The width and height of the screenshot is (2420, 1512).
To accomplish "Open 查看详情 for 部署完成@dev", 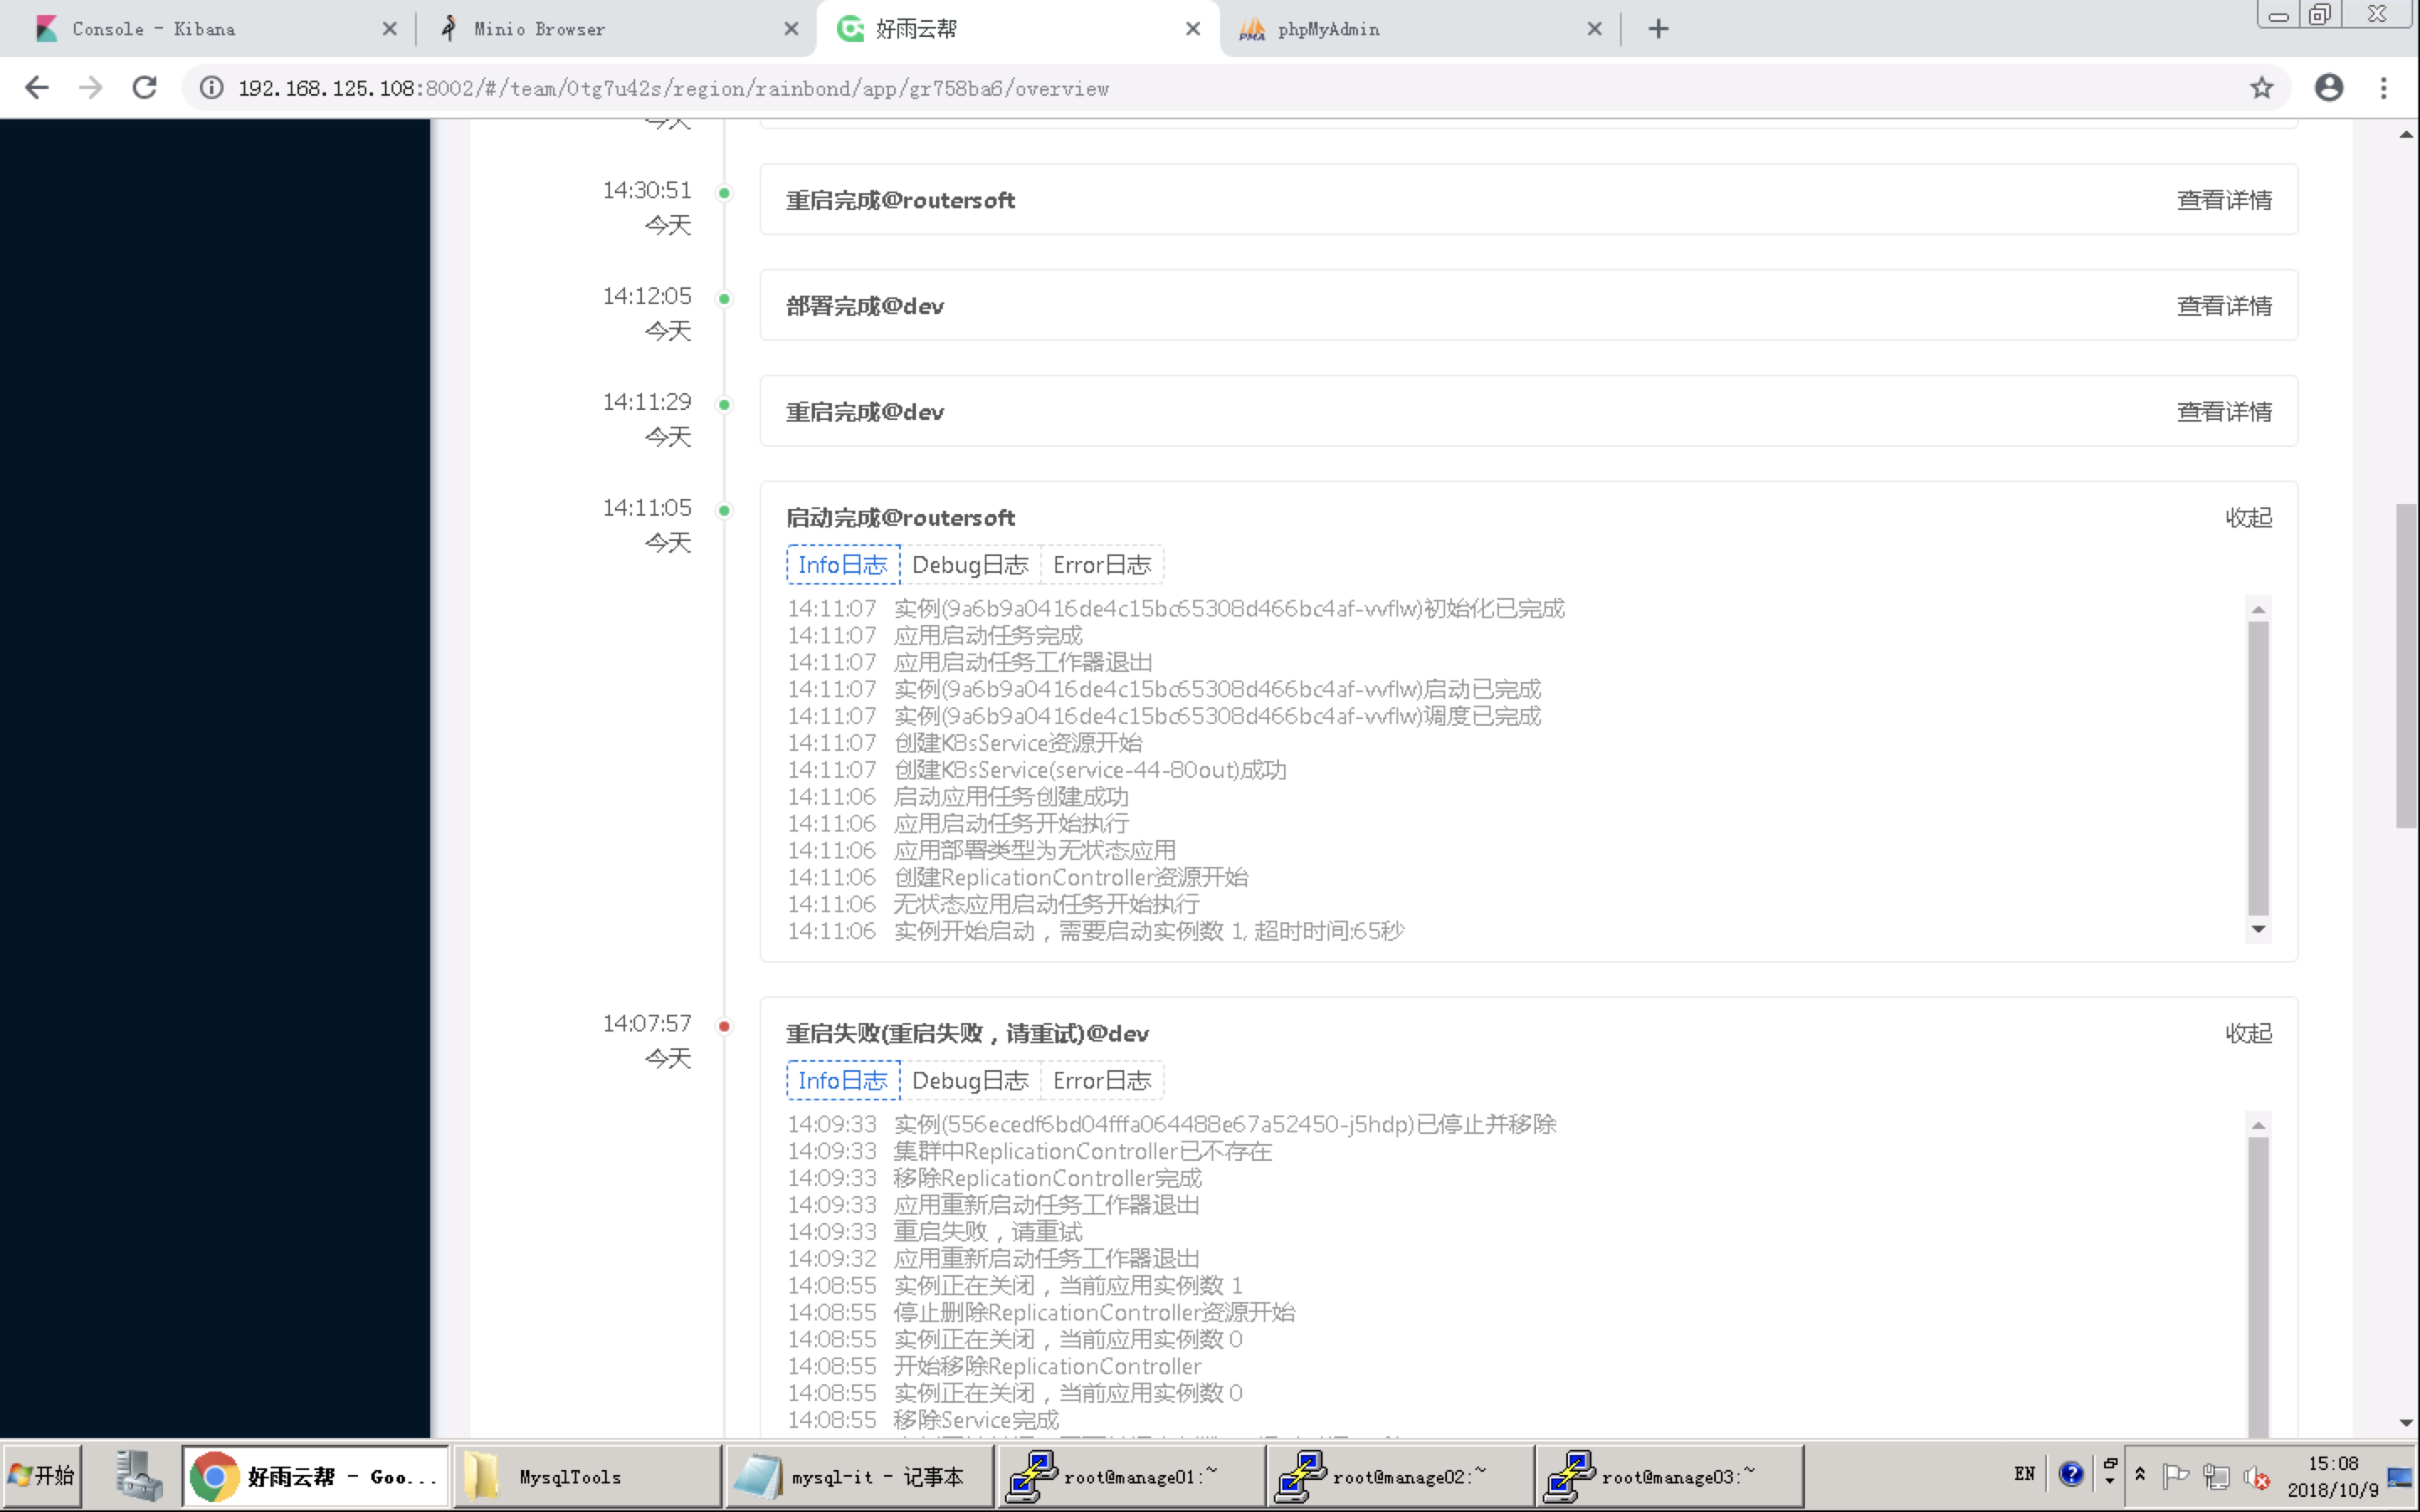I will 2225,305.
